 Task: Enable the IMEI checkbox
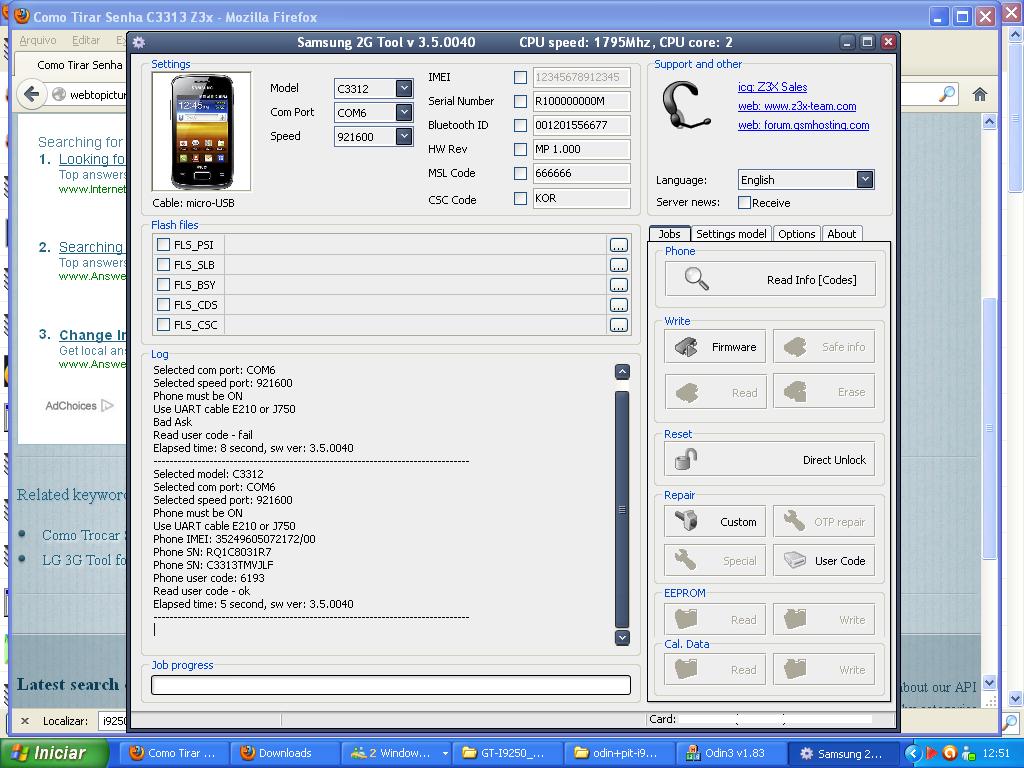tap(520, 77)
